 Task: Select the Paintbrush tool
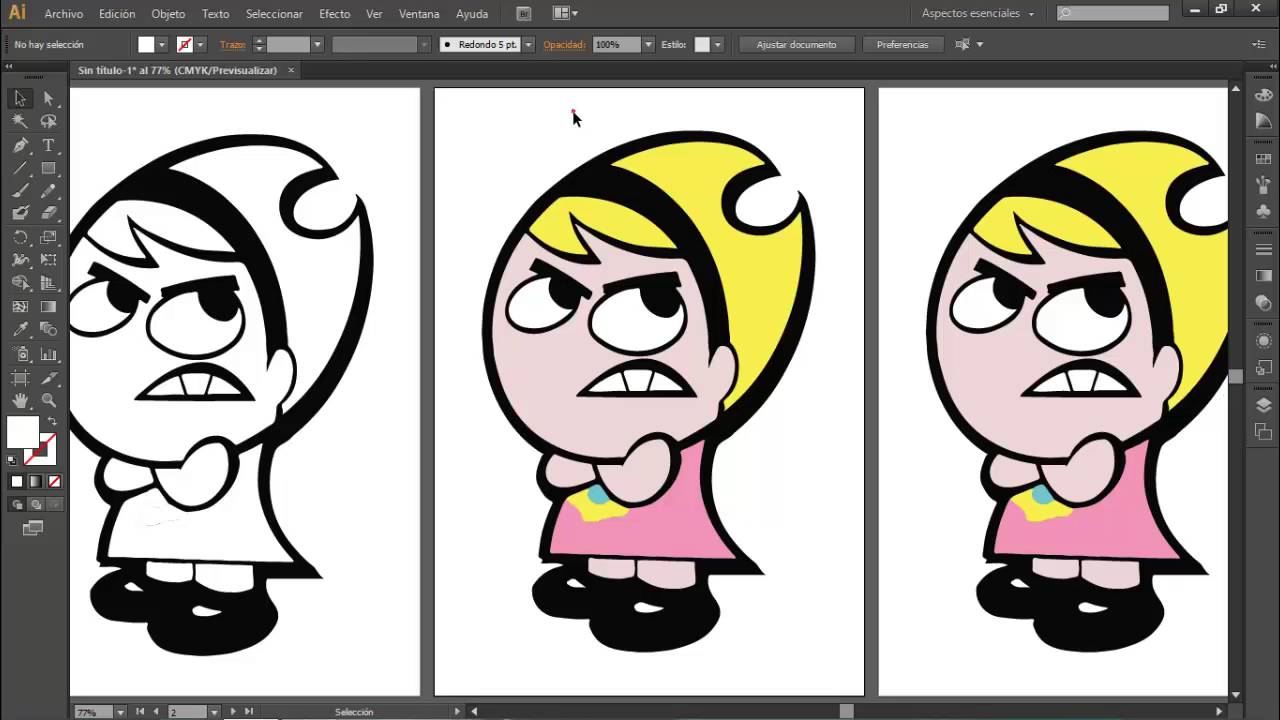(x=20, y=190)
